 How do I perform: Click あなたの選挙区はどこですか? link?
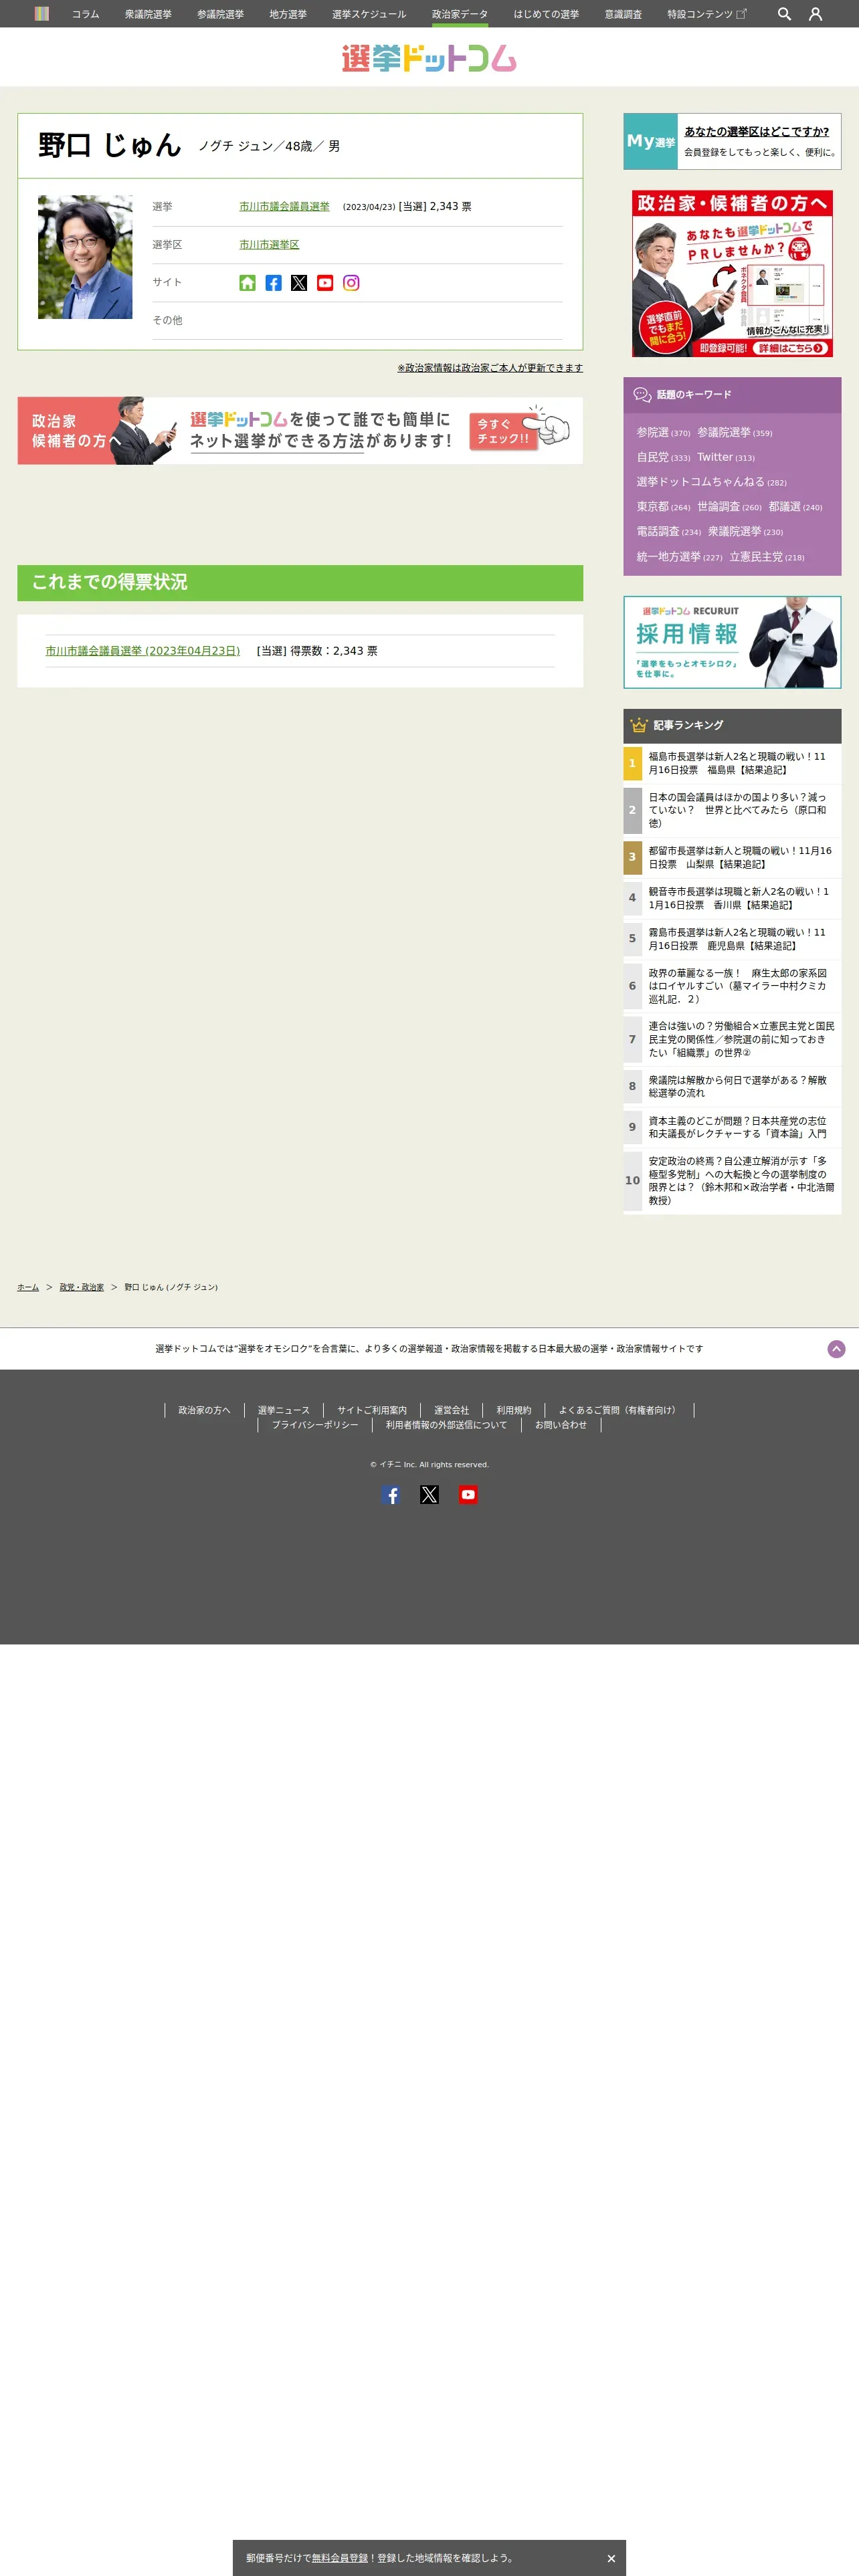[756, 131]
